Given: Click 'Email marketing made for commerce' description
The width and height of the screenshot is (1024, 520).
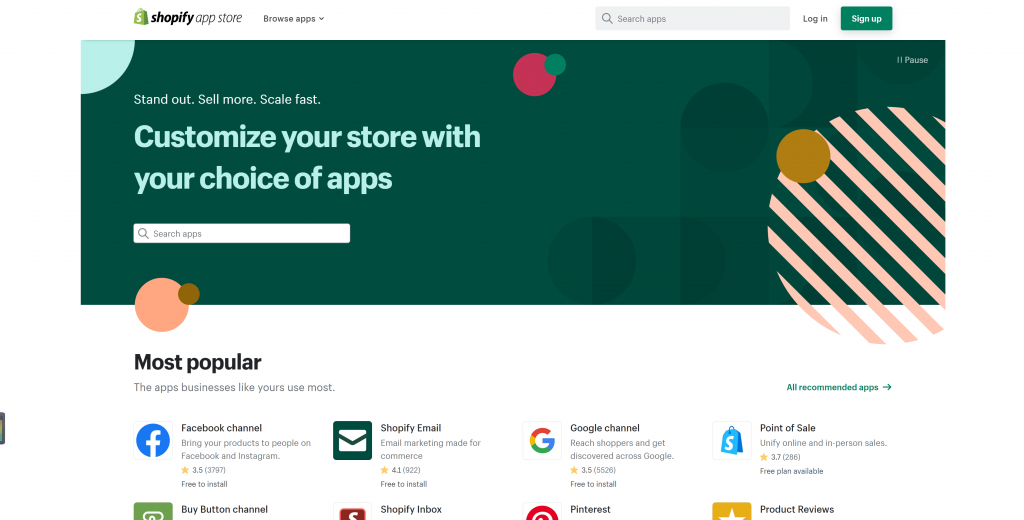Looking at the screenshot, I should click(430, 449).
